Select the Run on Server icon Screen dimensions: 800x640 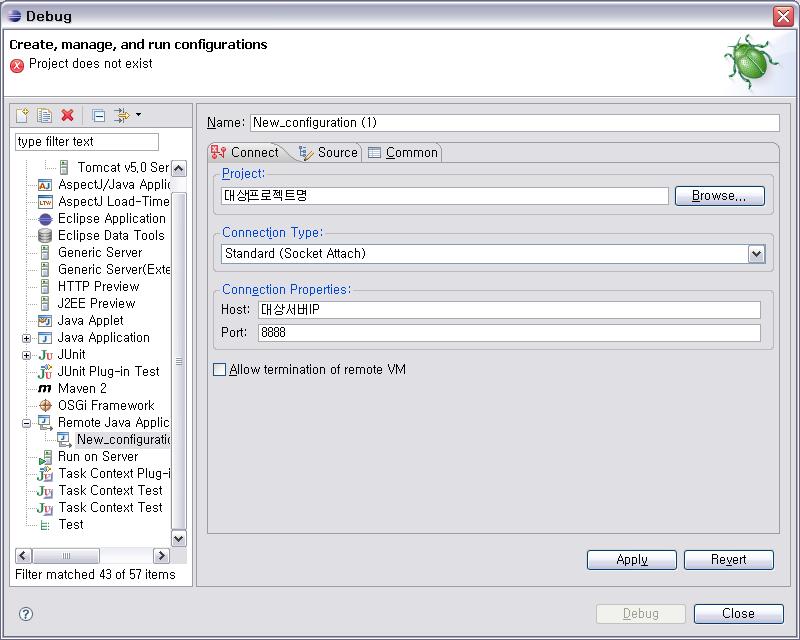click(x=45, y=457)
